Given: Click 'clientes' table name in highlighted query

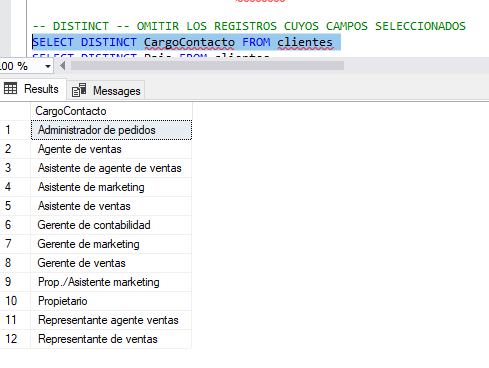Looking at the screenshot, I should pos(305,42).
